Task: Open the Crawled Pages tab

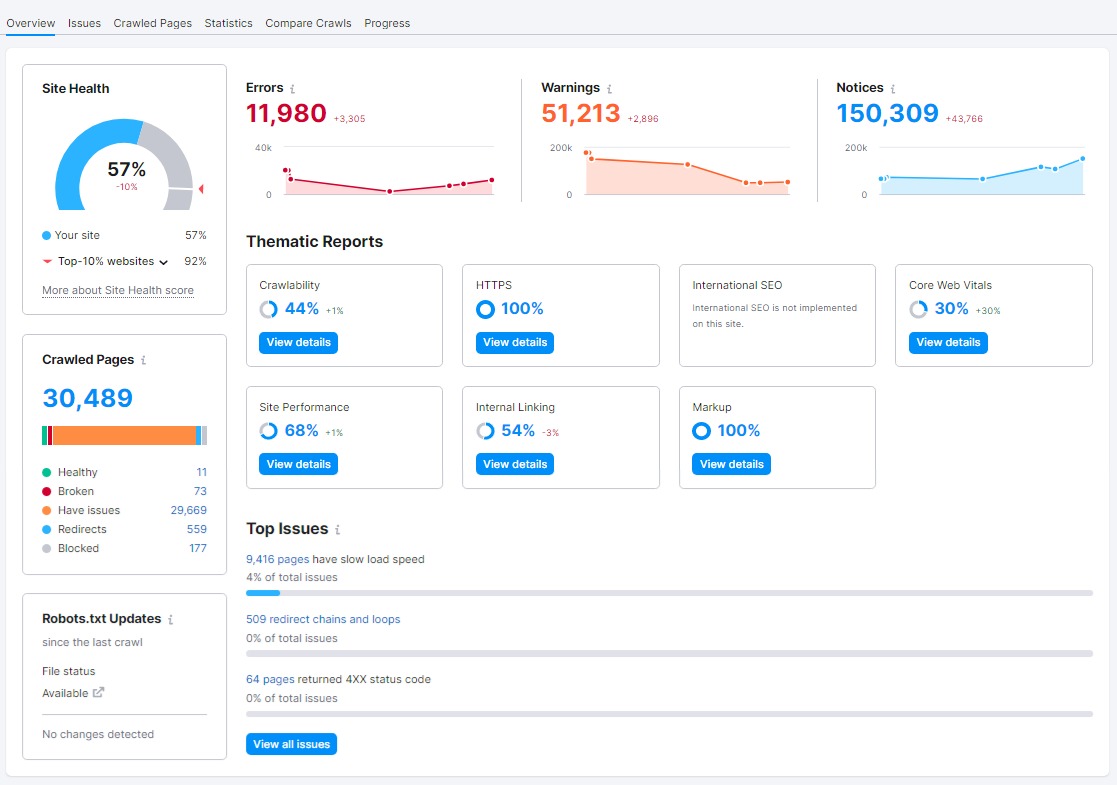Action: point(152,23)
